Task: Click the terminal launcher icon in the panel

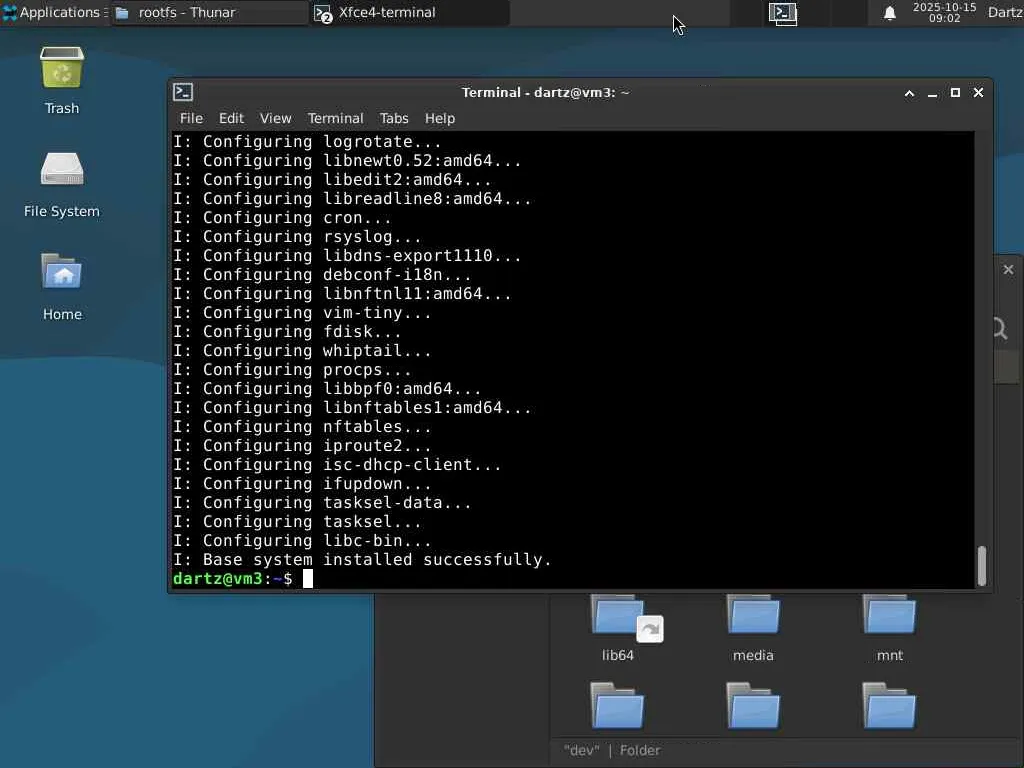Action: [782, 13]
